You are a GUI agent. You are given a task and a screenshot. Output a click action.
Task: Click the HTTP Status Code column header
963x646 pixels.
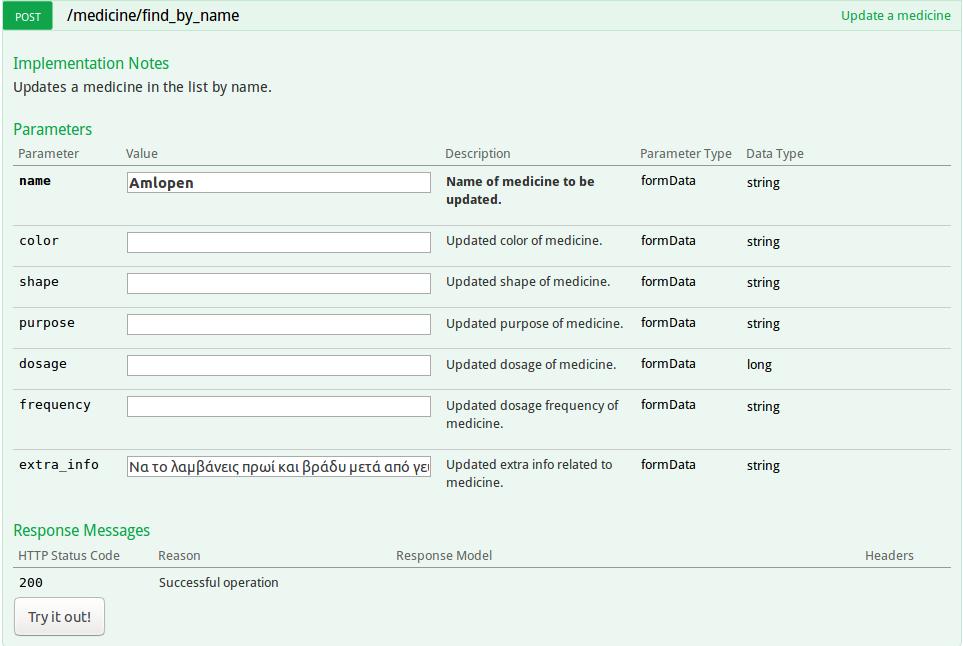[69, 556]
